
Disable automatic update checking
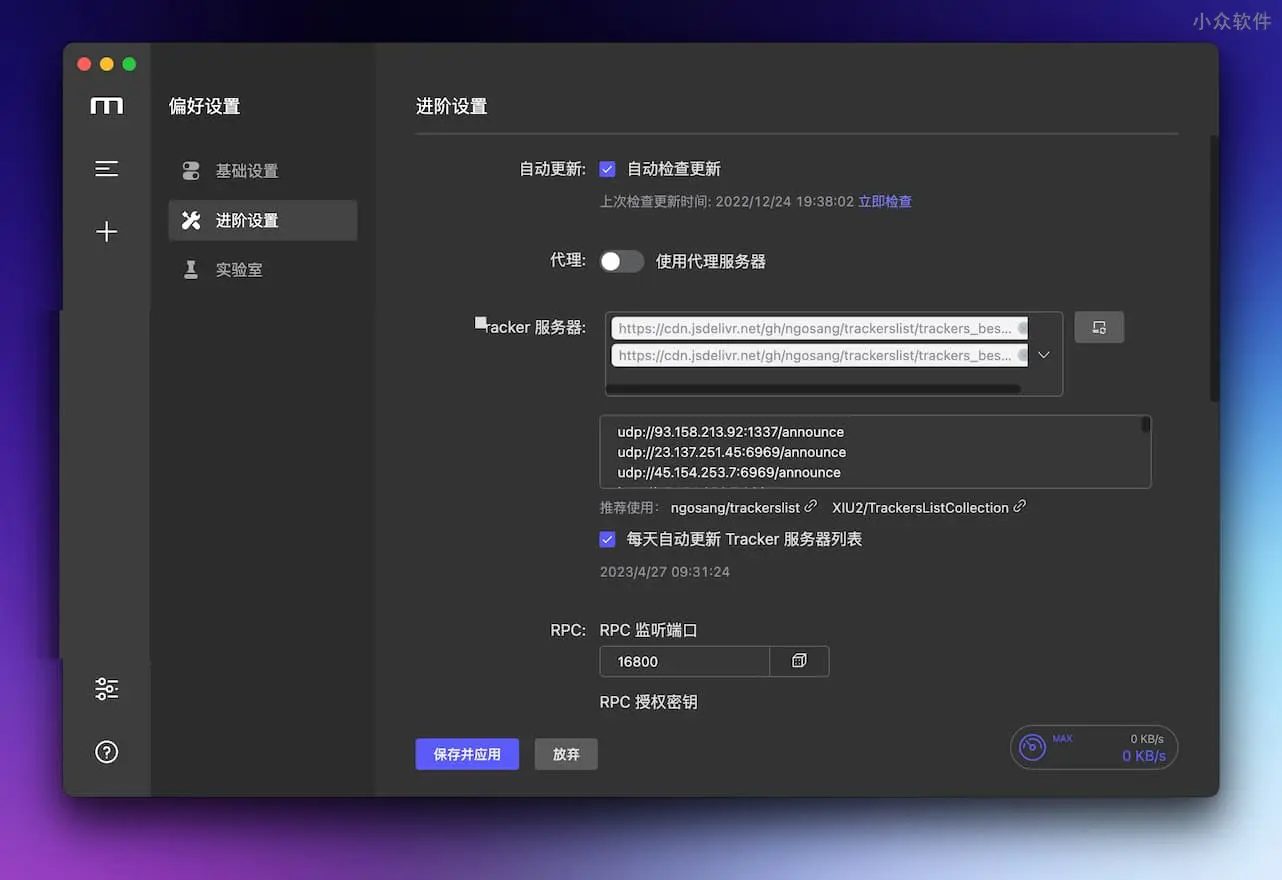pos(607,168)
